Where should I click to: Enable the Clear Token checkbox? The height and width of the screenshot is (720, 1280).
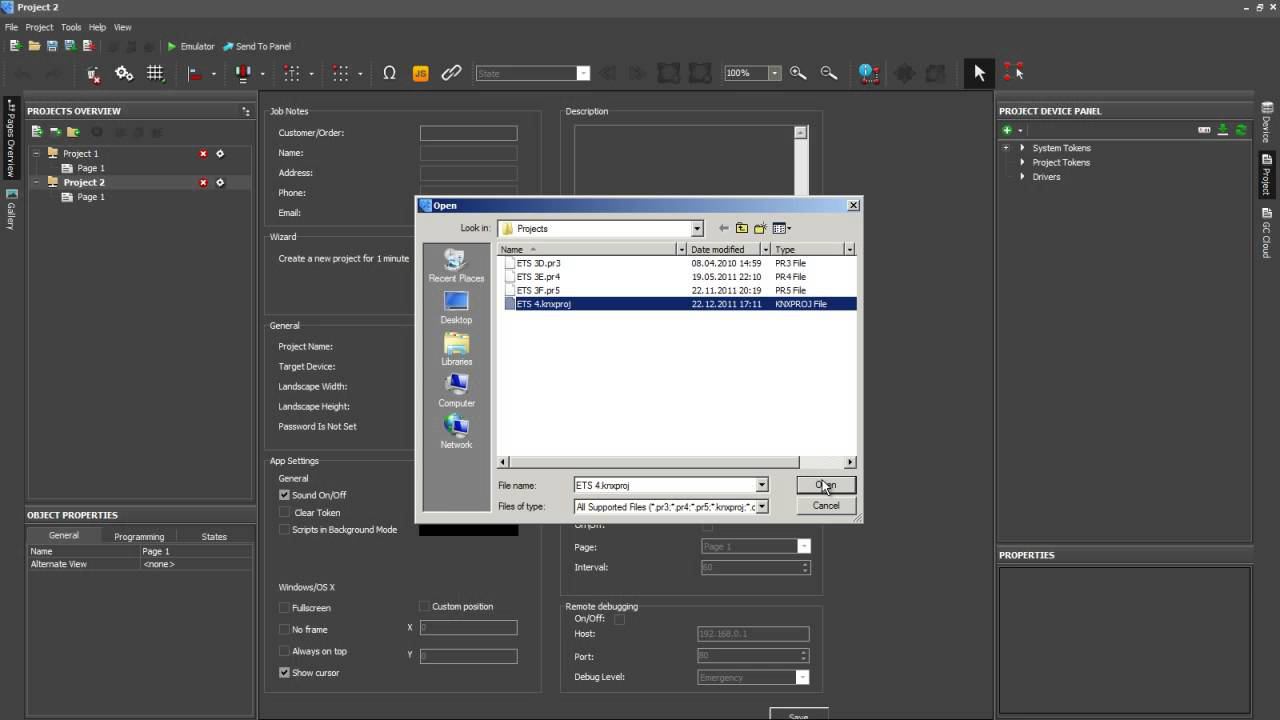284,512
